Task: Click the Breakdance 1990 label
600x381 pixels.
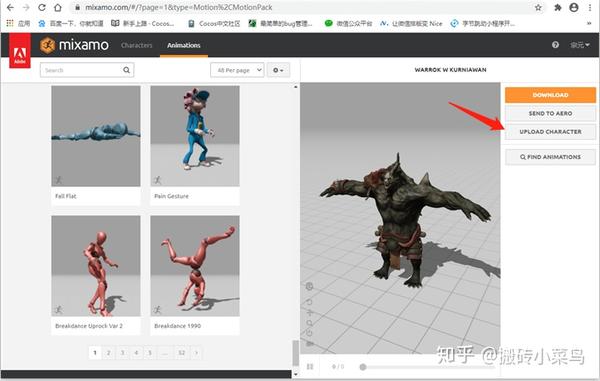Action: click(178, 326)
